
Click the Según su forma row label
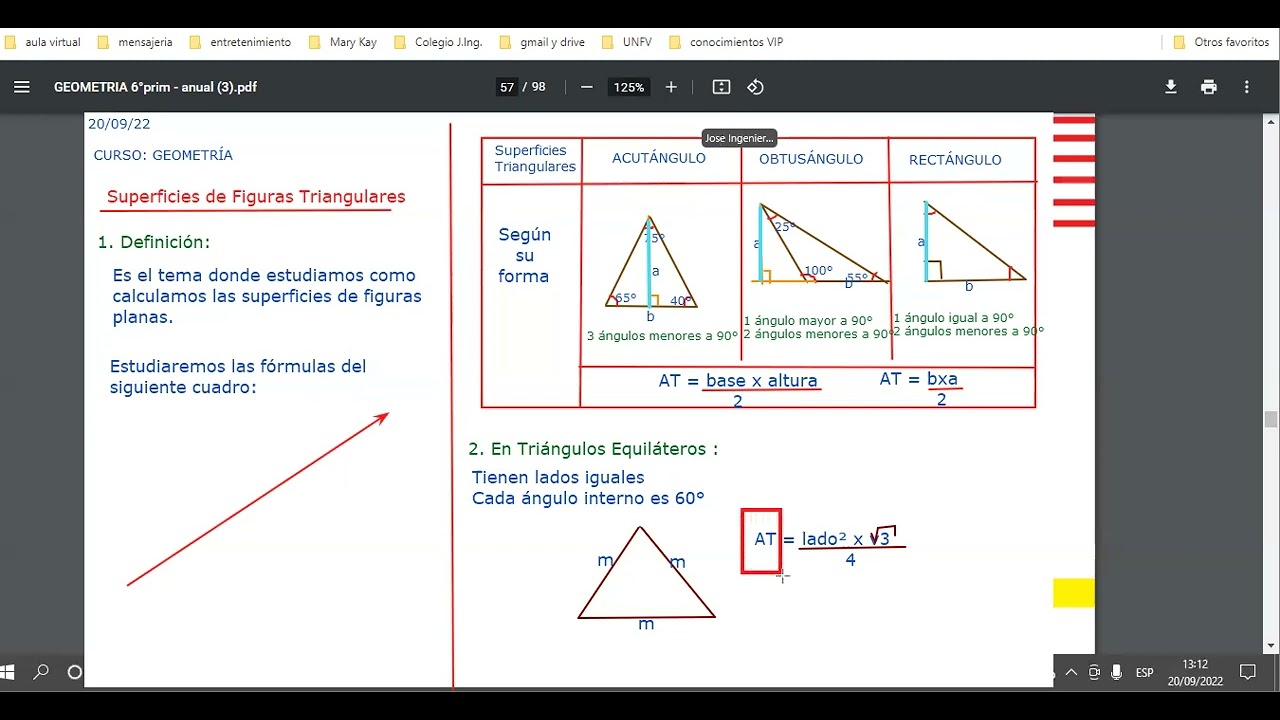click(524, 255)
